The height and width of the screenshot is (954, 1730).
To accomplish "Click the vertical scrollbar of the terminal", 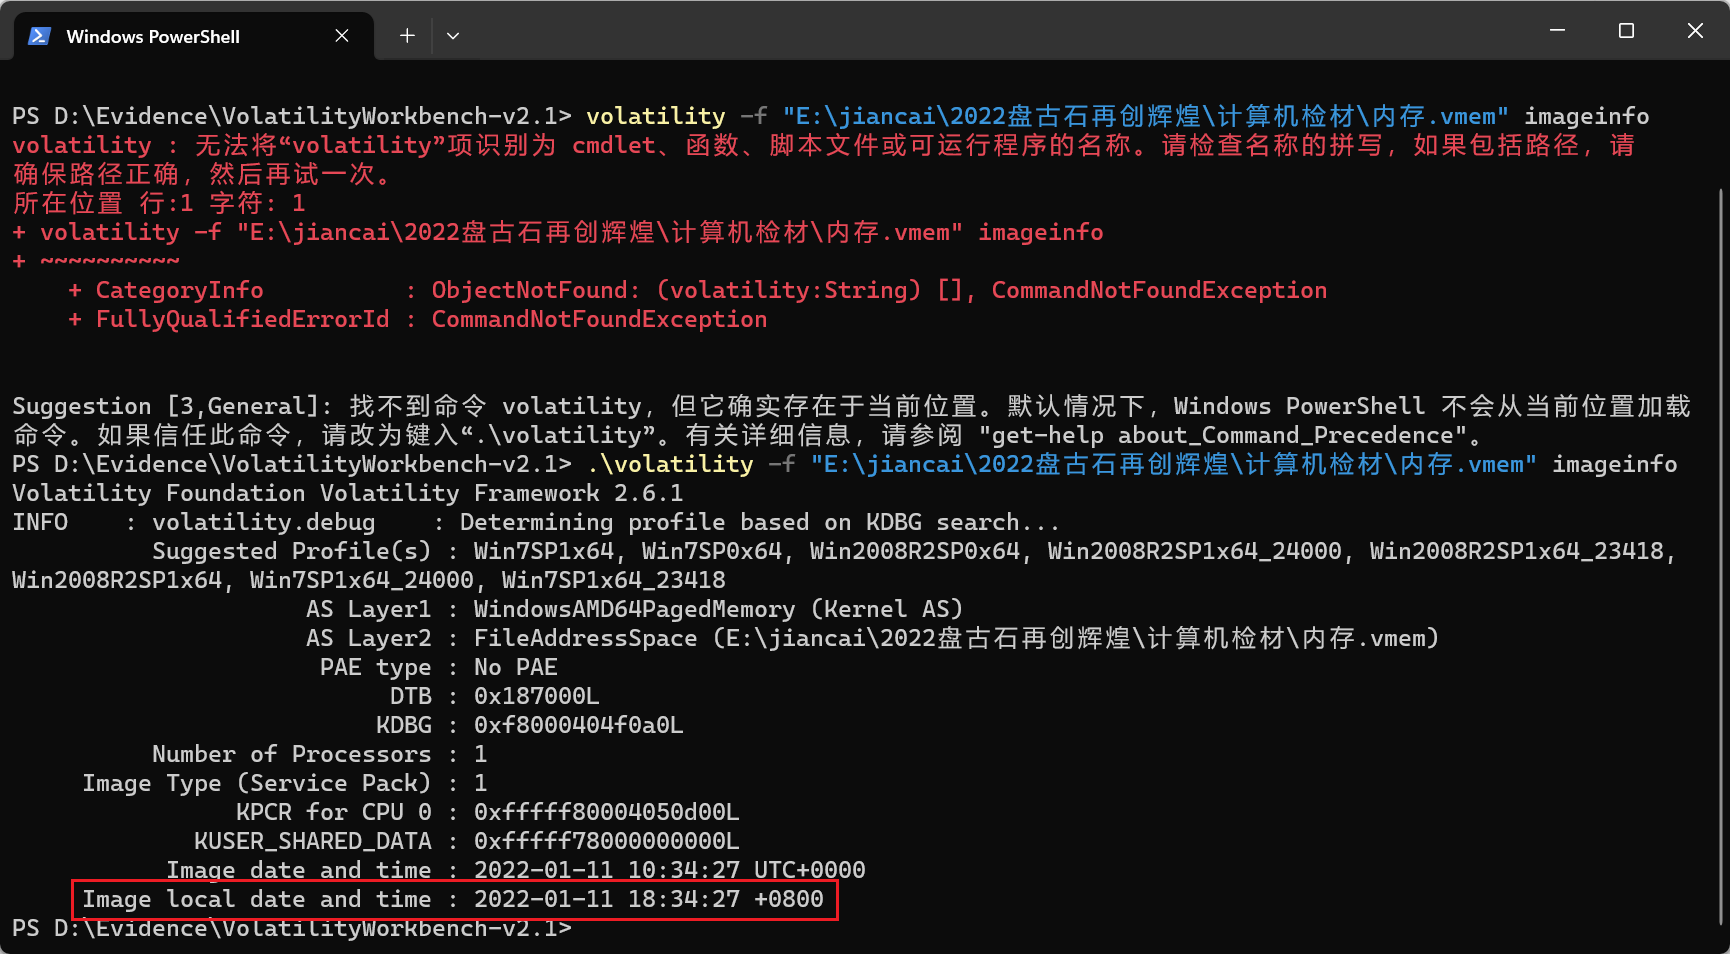I will 1720,556.
